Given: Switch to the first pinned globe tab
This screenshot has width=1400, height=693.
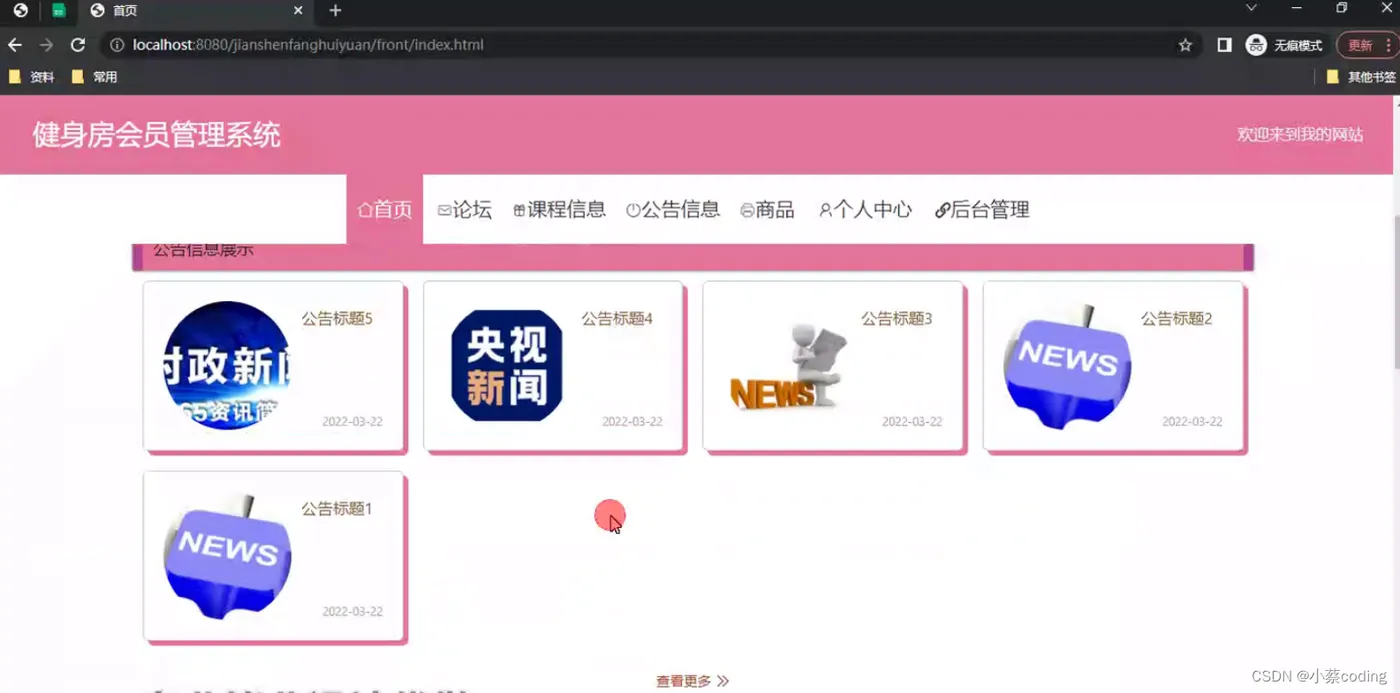Looking at the screenshot, I should pyautogui.click(x=20, y=10).
